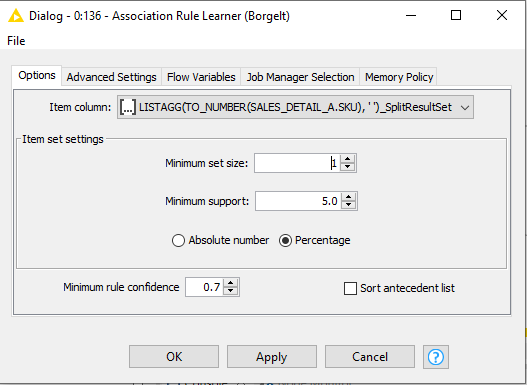
Task: Decrease Minimum support with down arrow
Action: (x=349, y=205)
